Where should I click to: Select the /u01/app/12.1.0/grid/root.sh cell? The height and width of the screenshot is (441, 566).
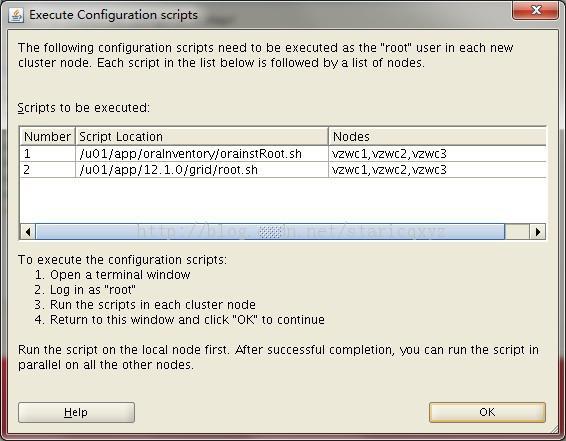pos(202,170)
